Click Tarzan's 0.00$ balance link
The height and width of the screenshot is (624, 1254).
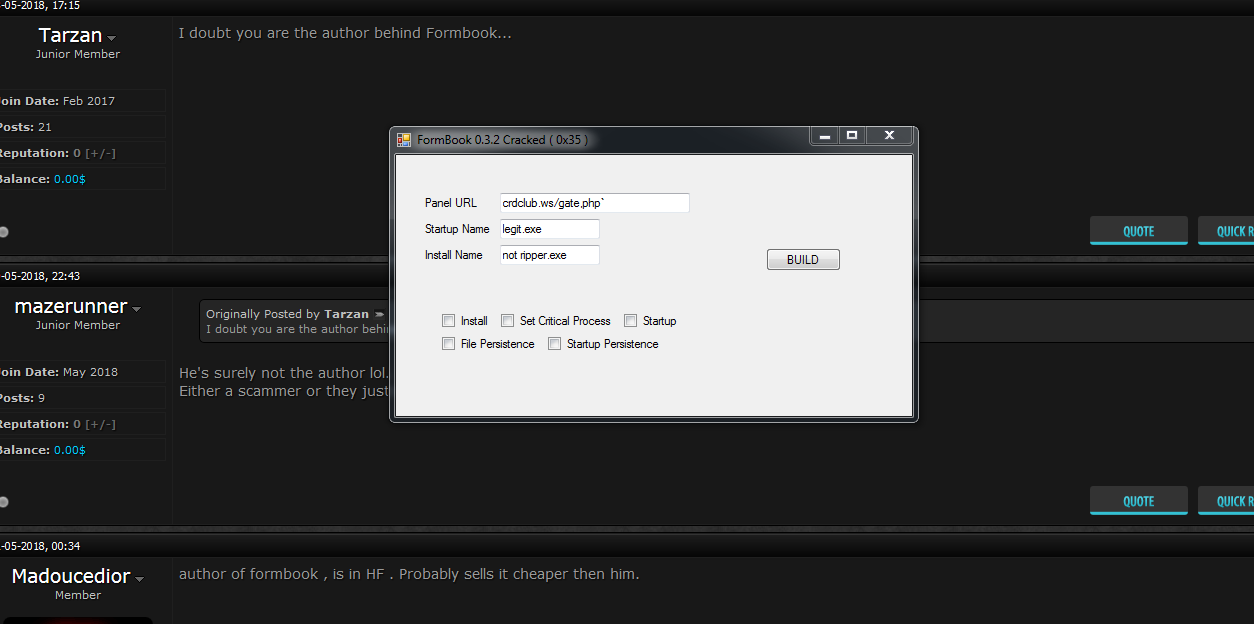[70, 179]
